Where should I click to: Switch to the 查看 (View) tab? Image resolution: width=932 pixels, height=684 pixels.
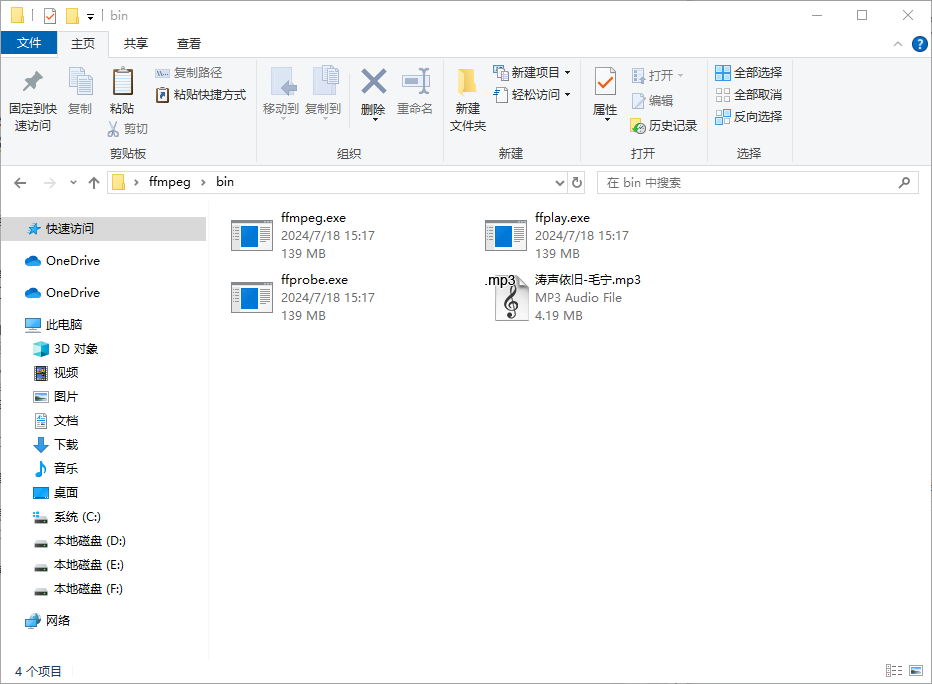point(189,43)
